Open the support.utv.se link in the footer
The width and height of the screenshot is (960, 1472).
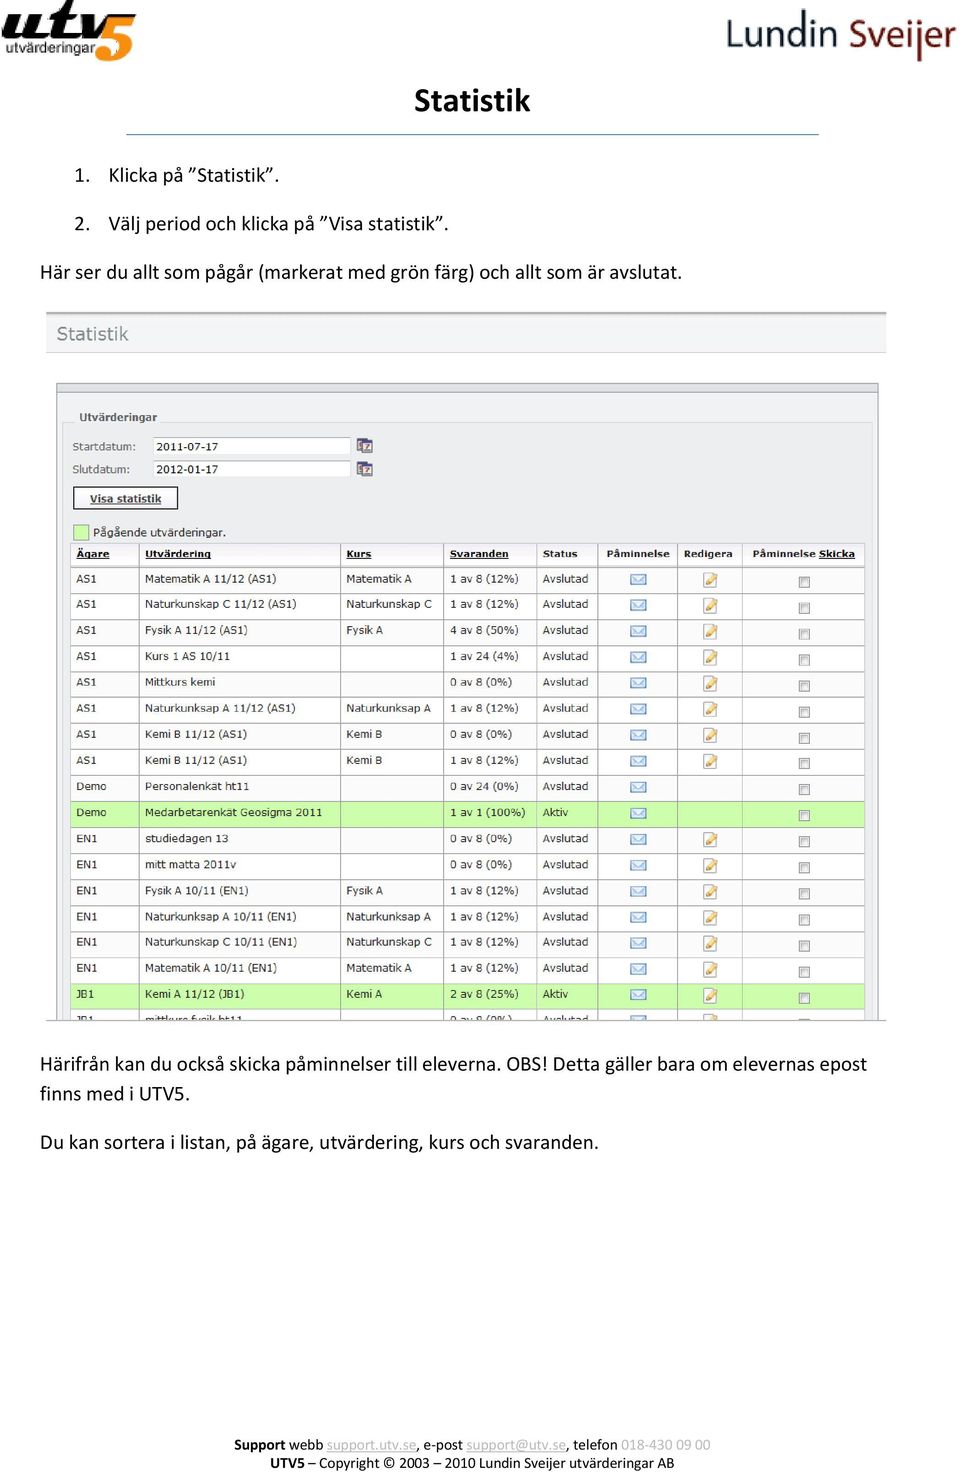pos(371,1445)
